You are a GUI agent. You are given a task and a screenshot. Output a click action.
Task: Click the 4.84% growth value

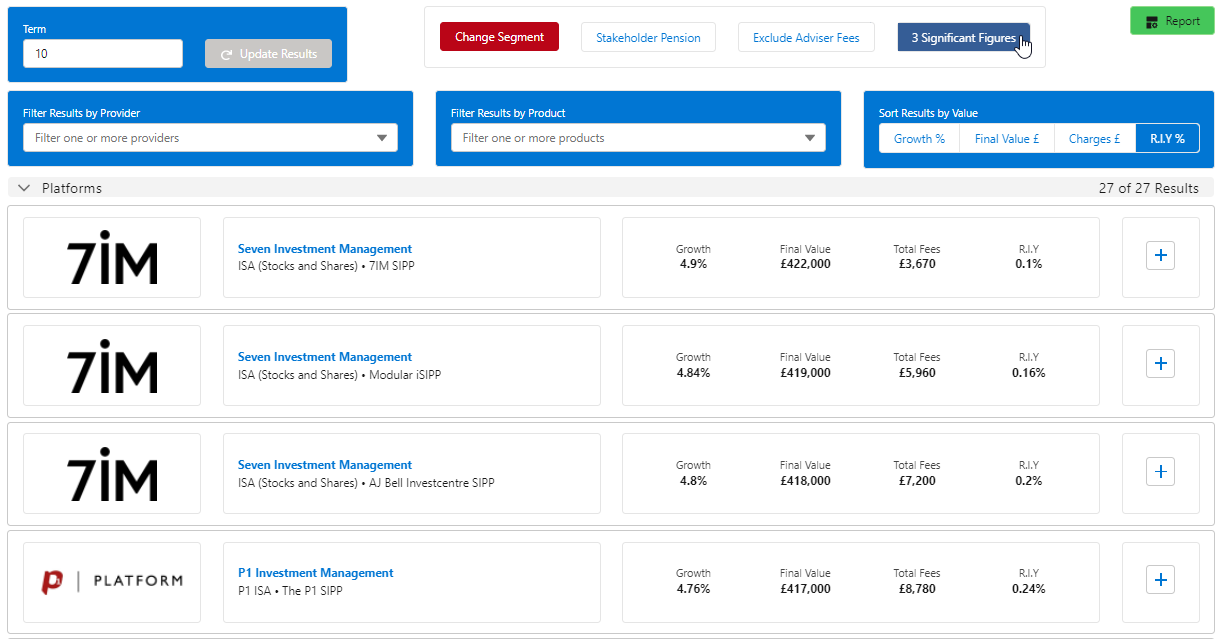point(693,372)
